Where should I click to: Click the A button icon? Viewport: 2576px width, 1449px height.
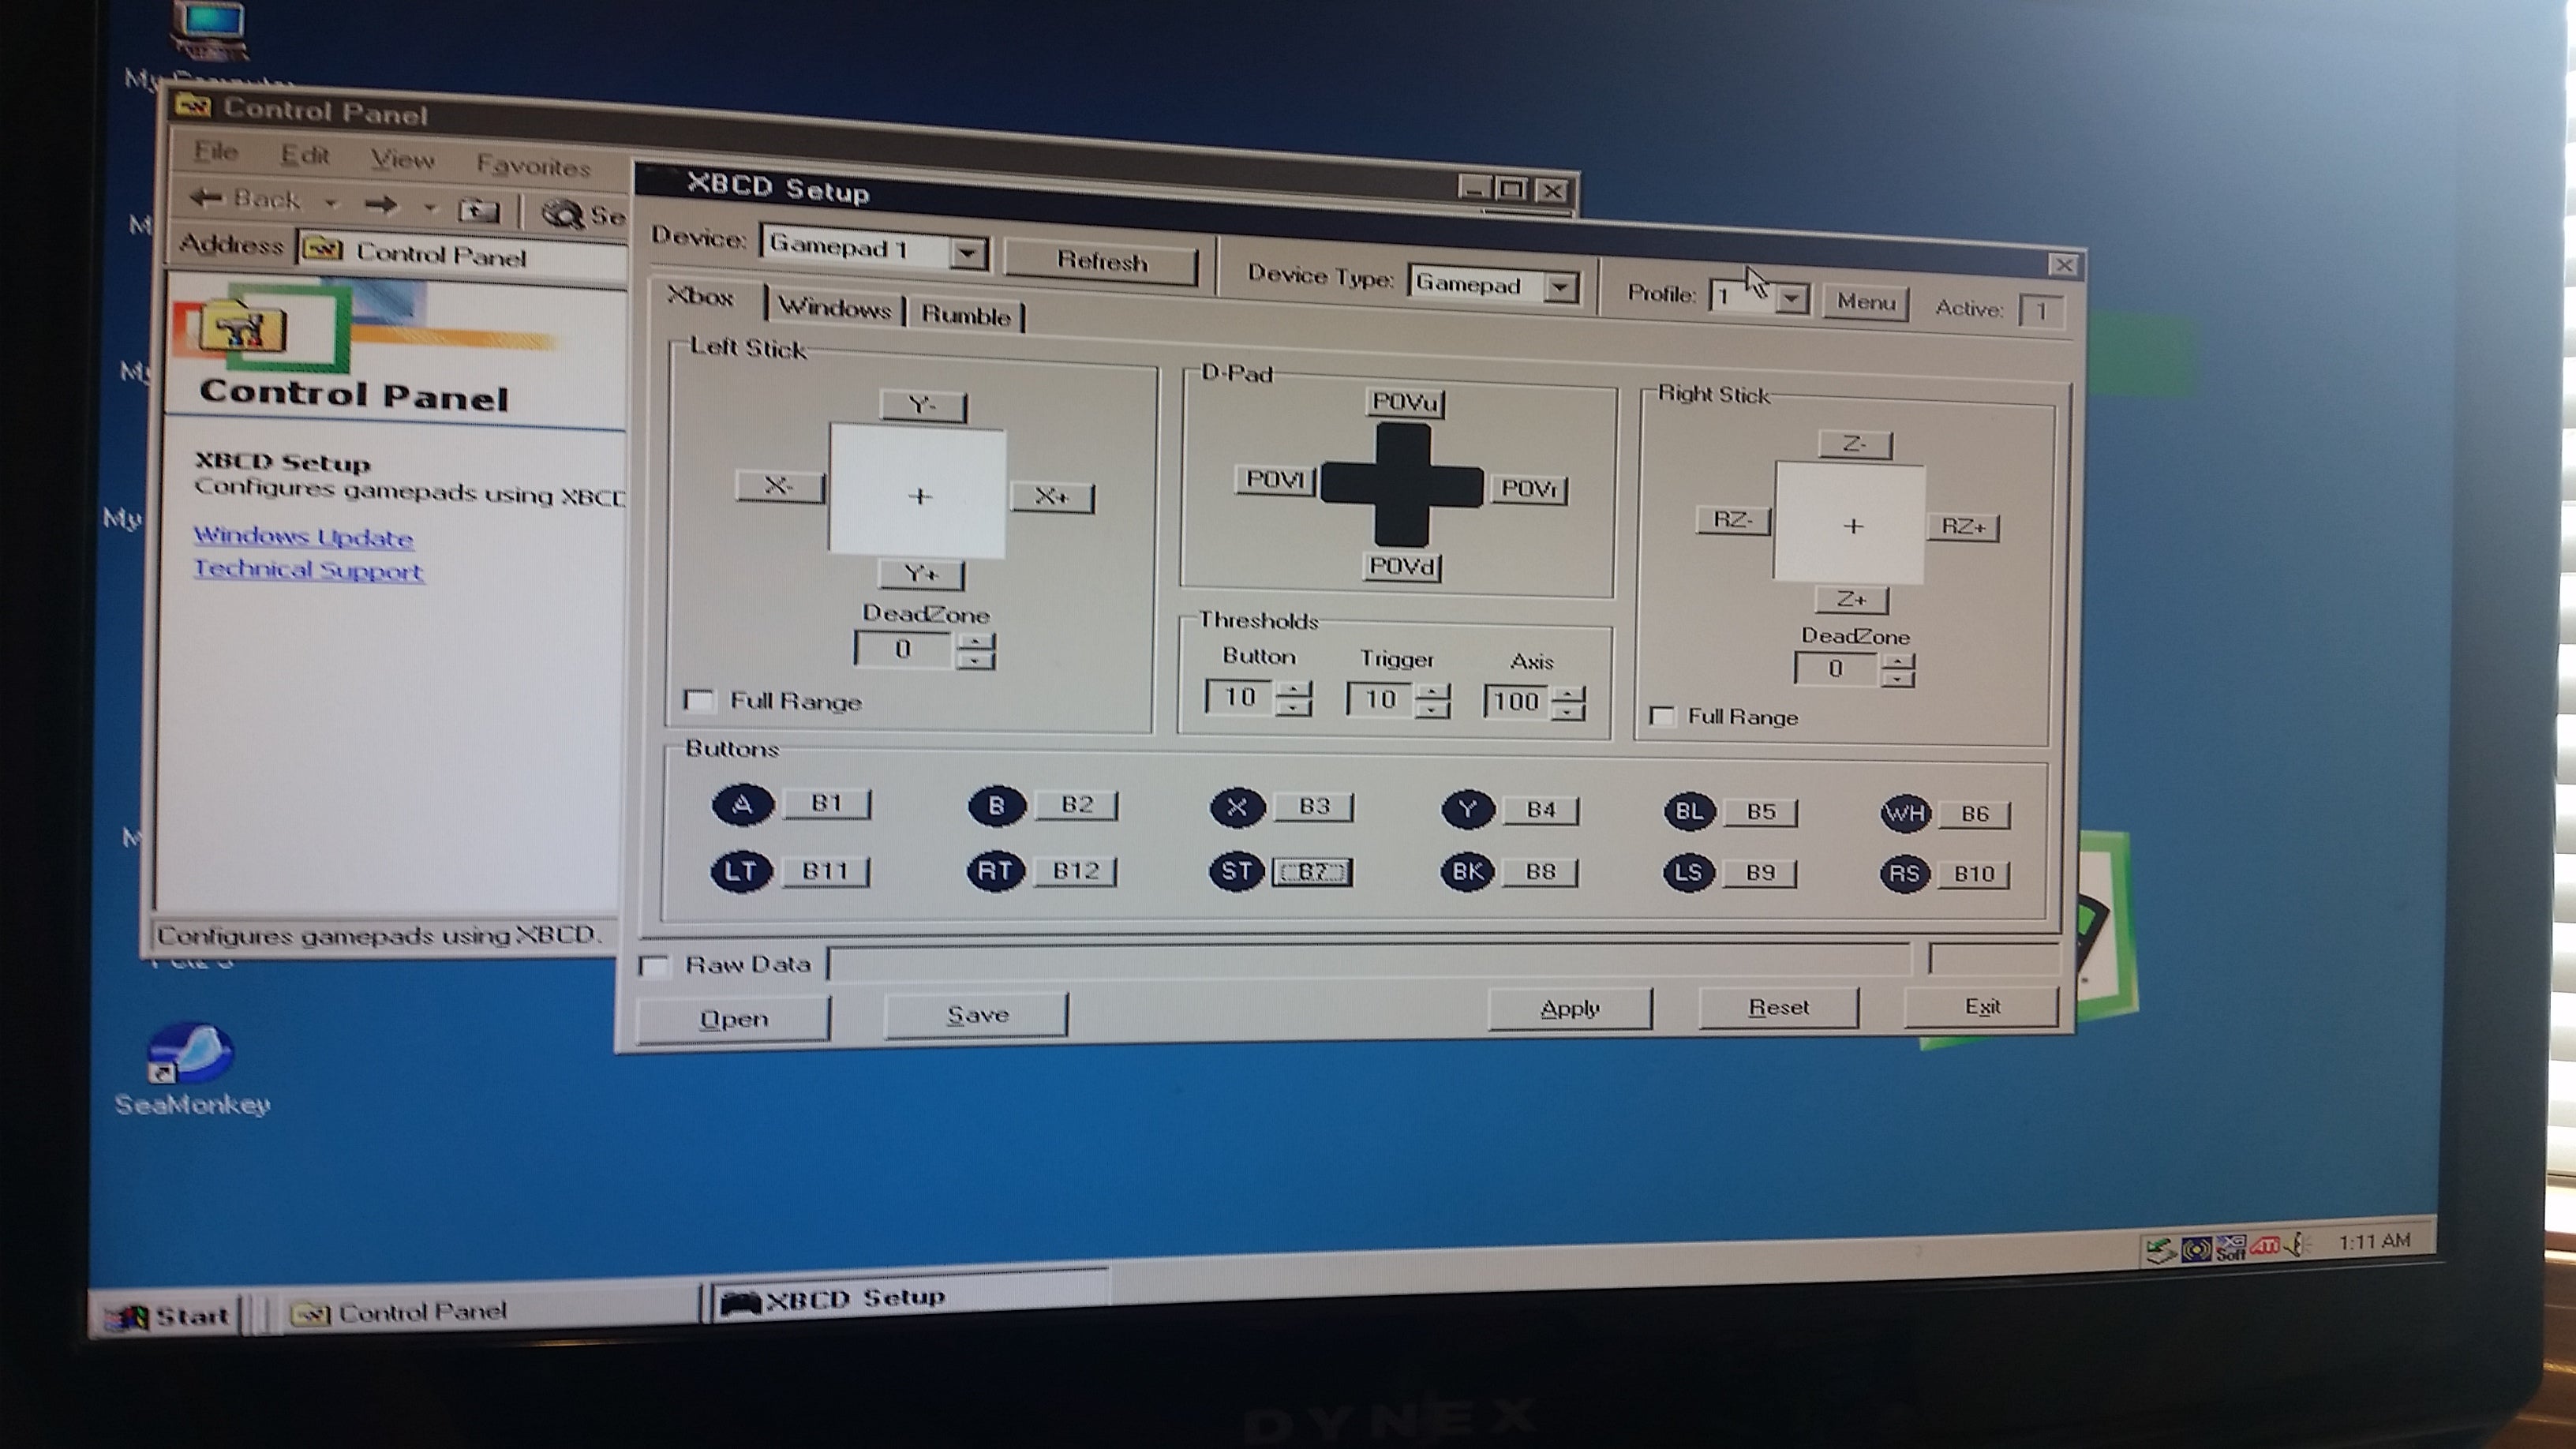point(742,805)
